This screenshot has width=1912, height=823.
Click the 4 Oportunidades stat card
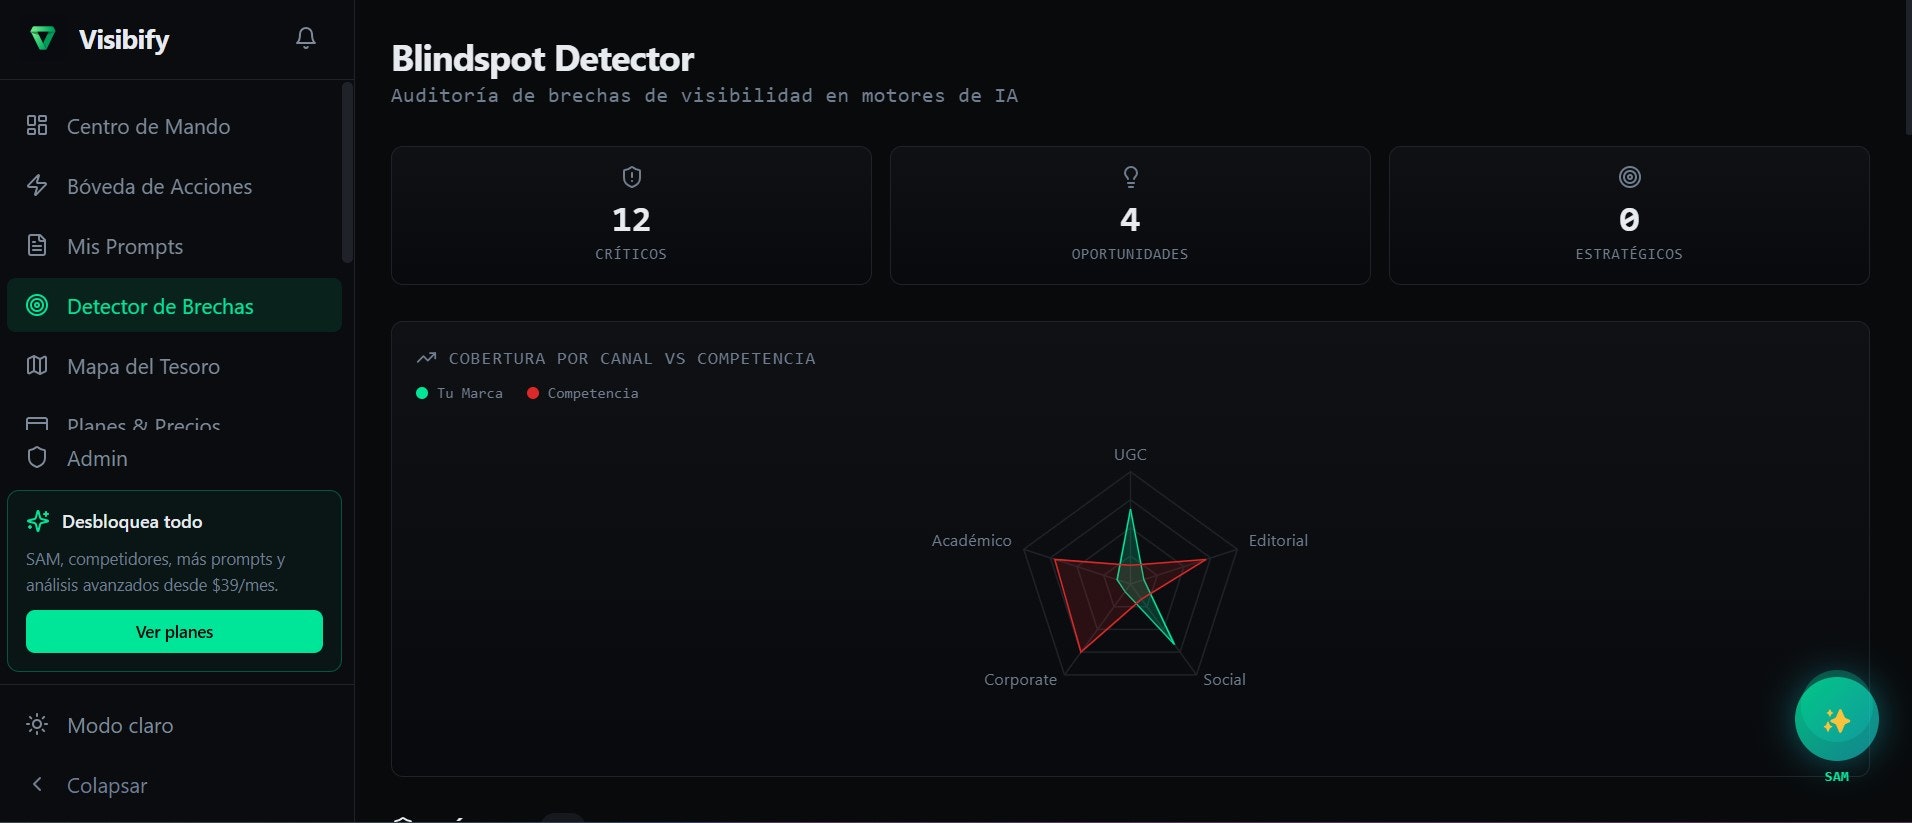[x=1130, y=215]
